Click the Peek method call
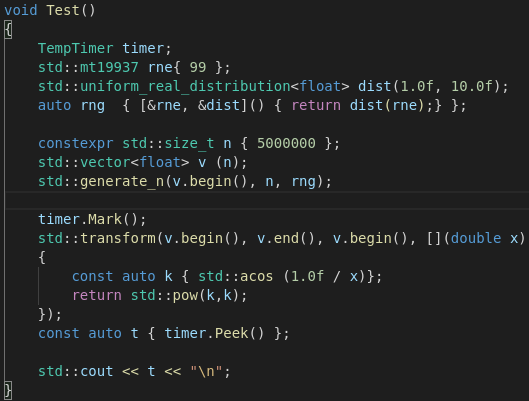Screen dimensions: 529x401 tap(231, 334)
